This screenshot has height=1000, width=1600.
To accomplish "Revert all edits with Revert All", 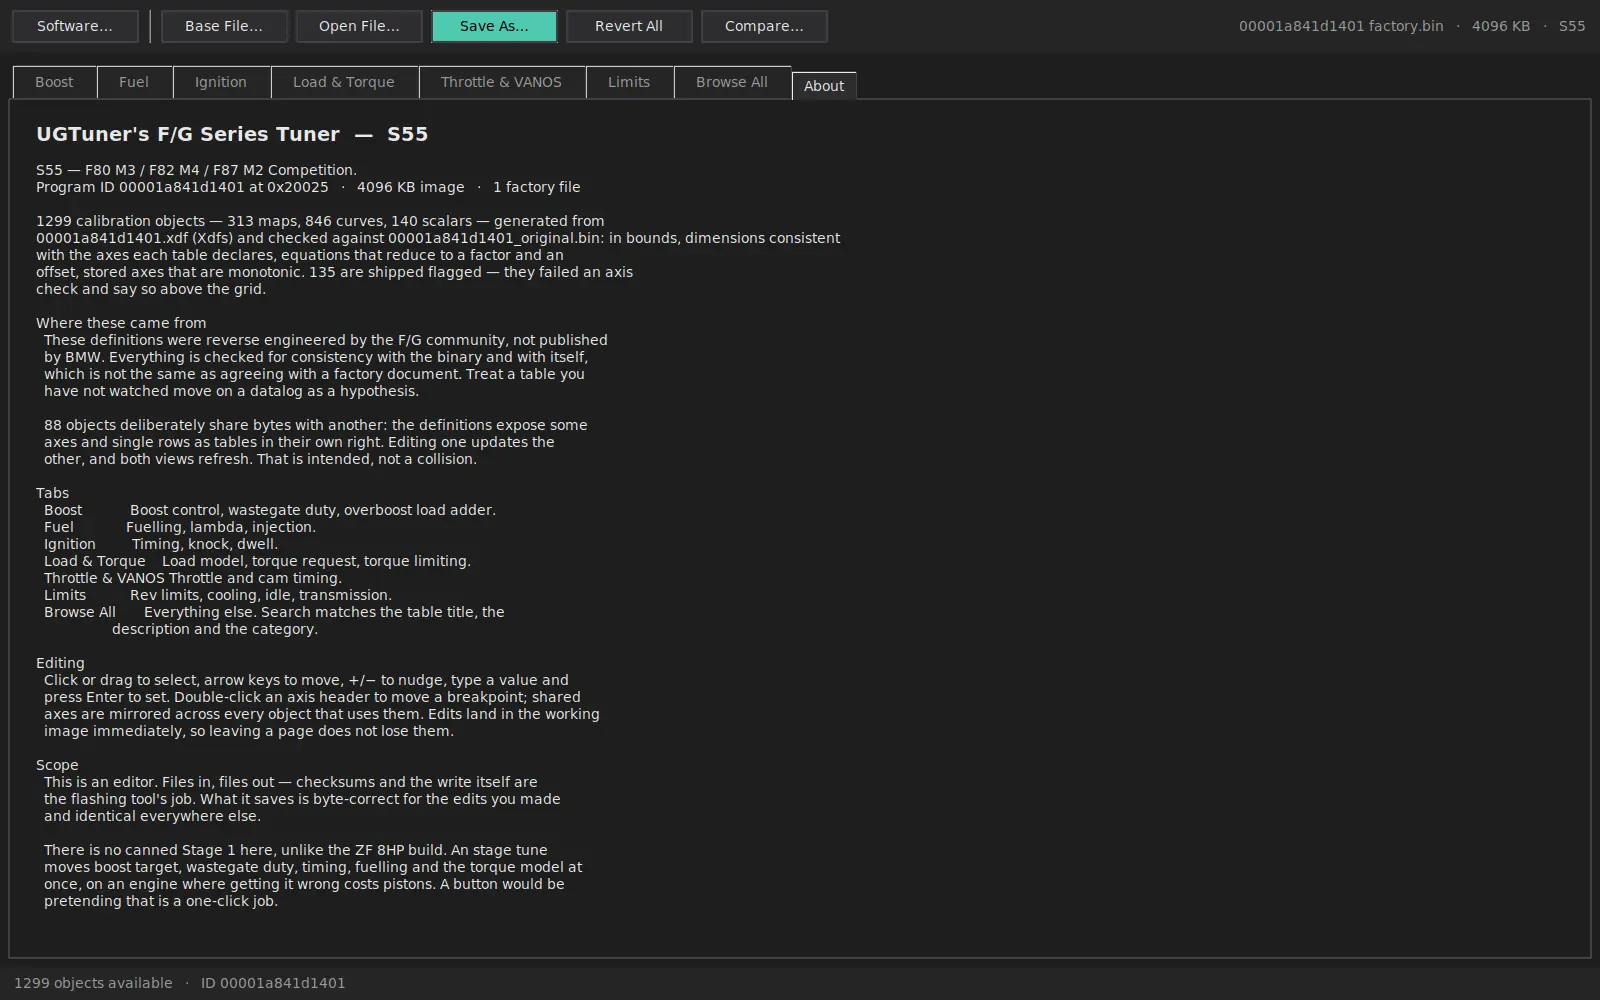I will click(629, 26).
